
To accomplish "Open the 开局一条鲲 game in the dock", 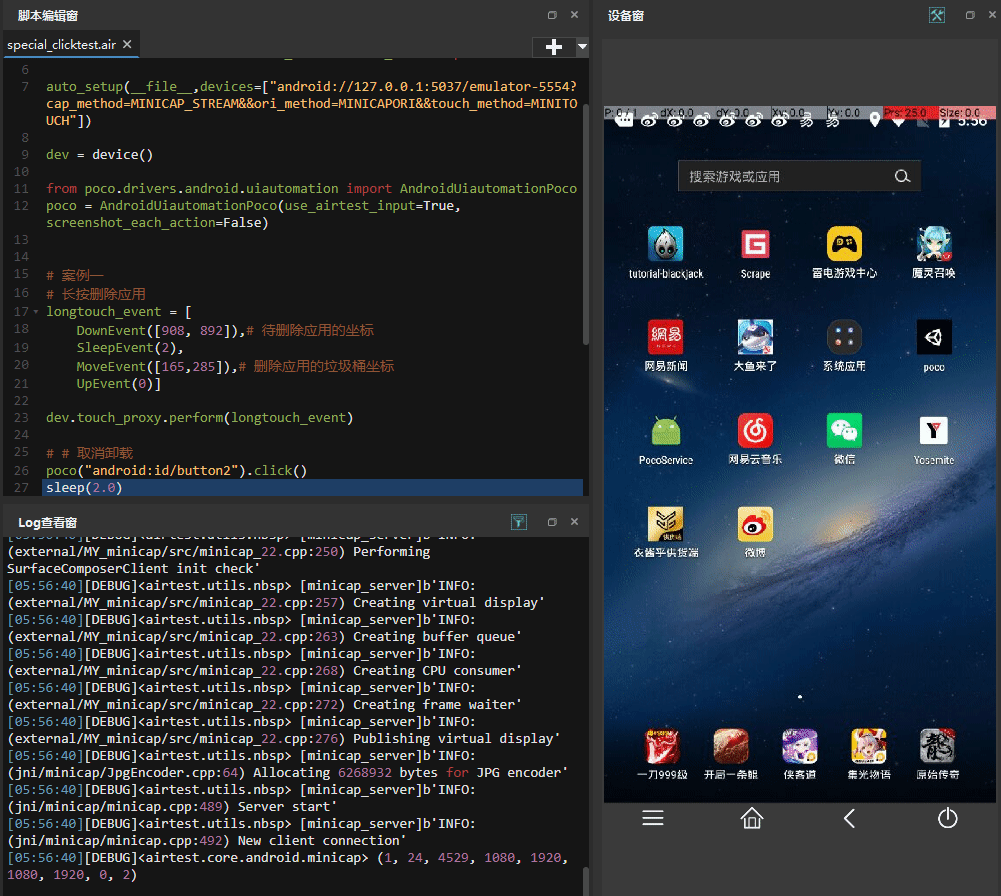I will pyautogui.click(x=731, y=746).
